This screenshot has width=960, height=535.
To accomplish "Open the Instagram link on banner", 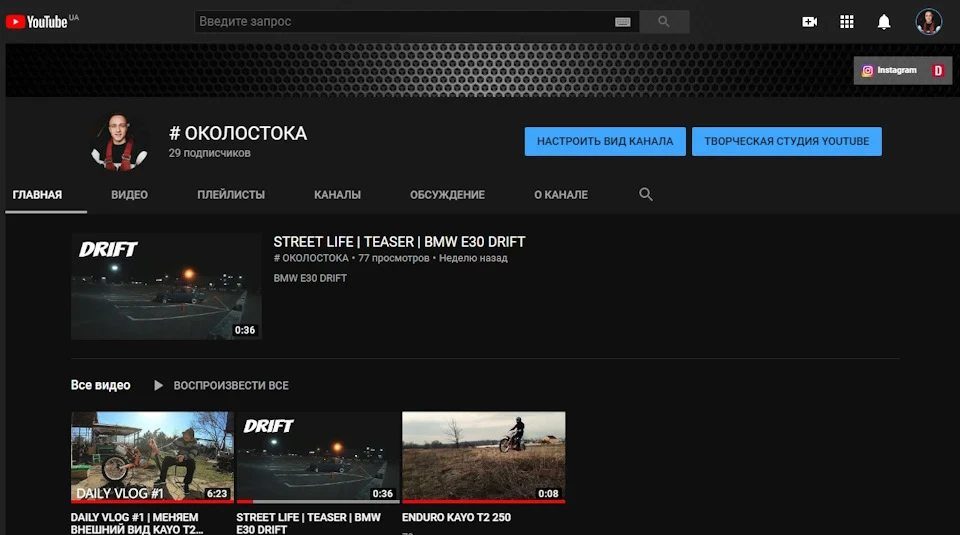I will click(x=890, y=70).
